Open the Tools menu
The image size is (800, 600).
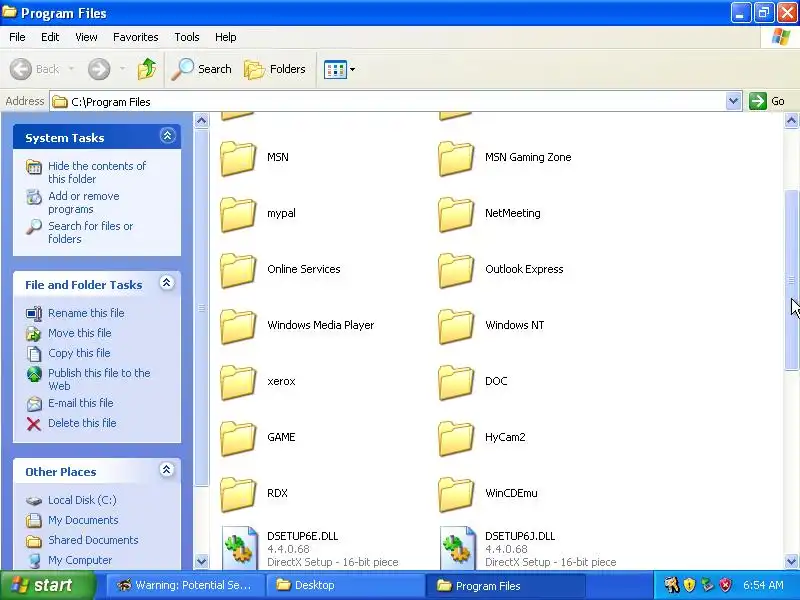187,37
